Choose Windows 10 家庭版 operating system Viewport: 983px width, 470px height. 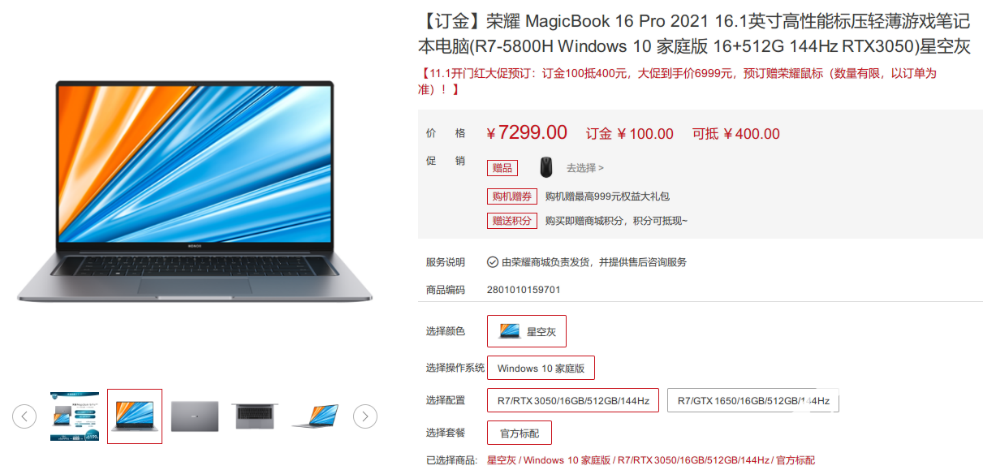tap(540, 368)
